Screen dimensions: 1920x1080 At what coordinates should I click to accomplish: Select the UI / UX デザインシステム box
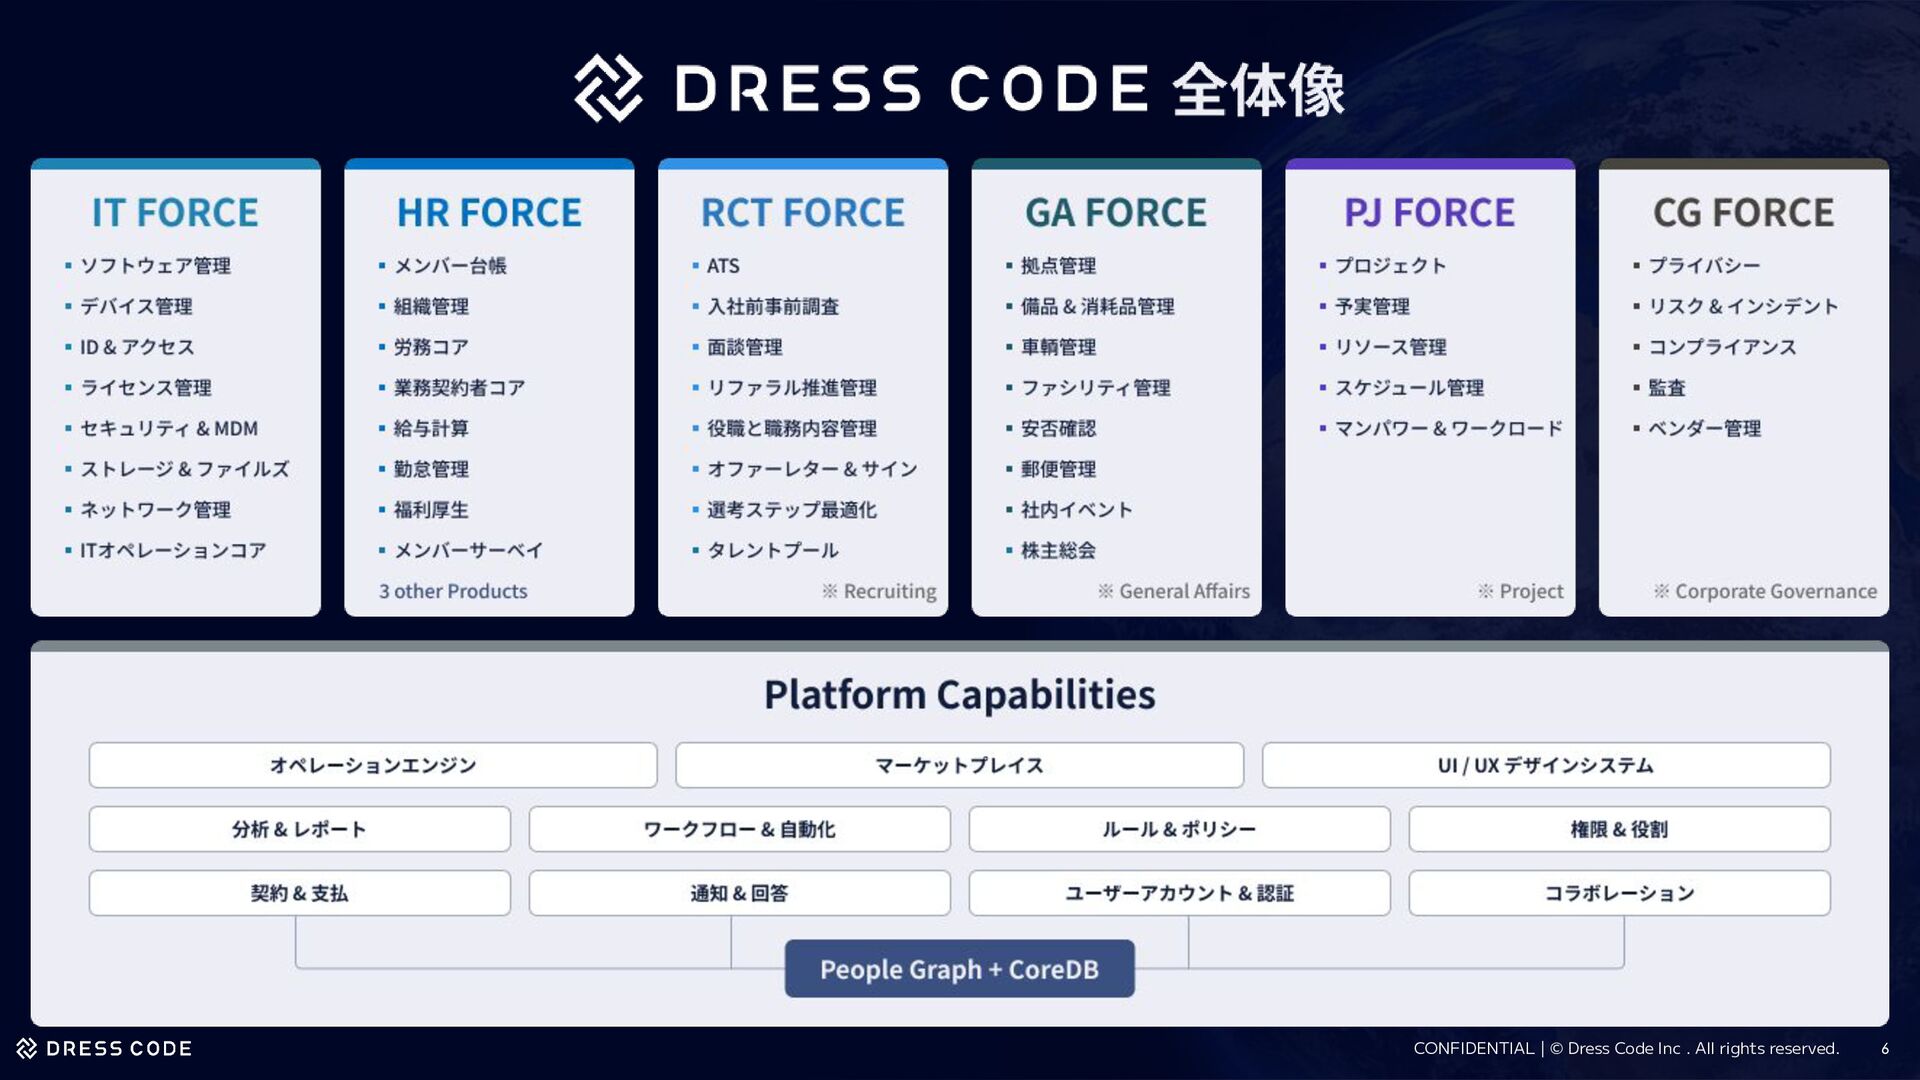point(1545,765)
